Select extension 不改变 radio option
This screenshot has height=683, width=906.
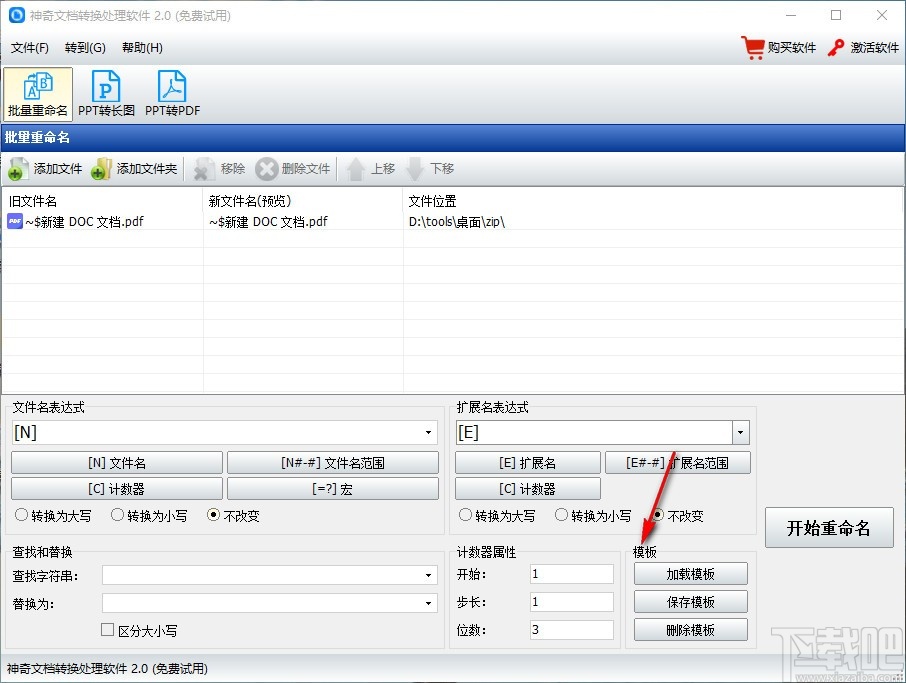tap(658, 515)
